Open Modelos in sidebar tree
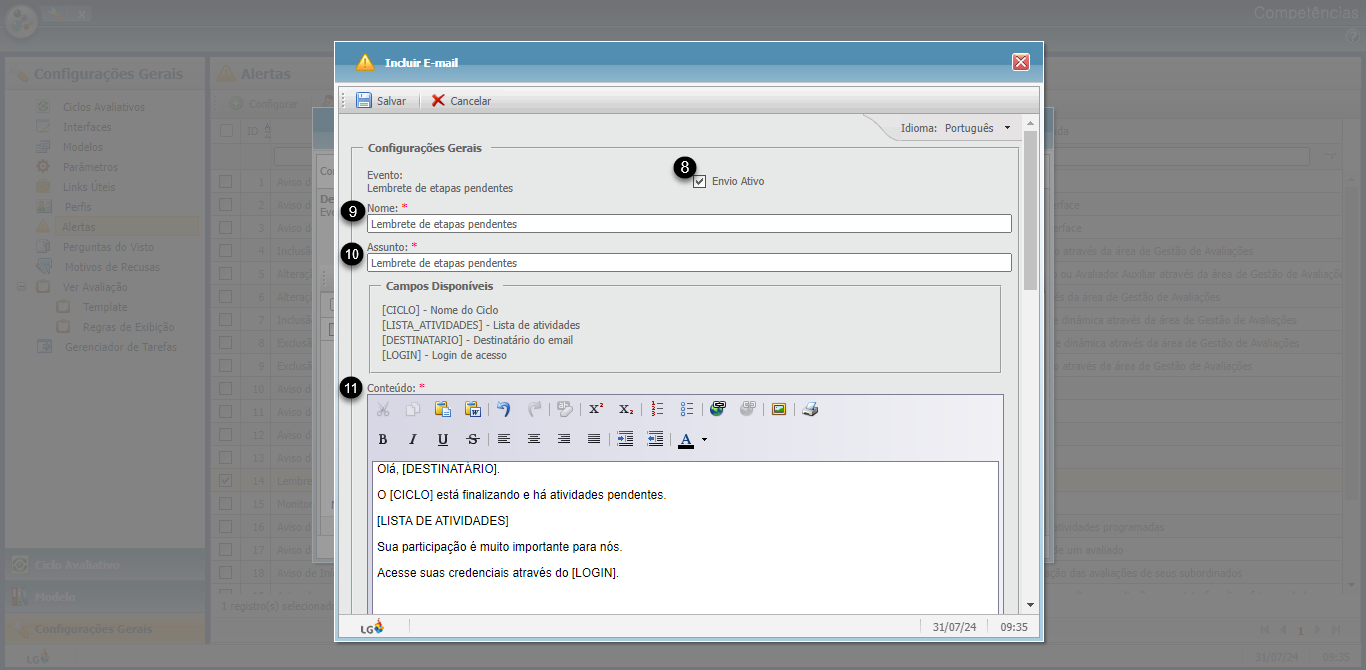The height and width of the screenshot is (670, 1366). coord(83,147)
